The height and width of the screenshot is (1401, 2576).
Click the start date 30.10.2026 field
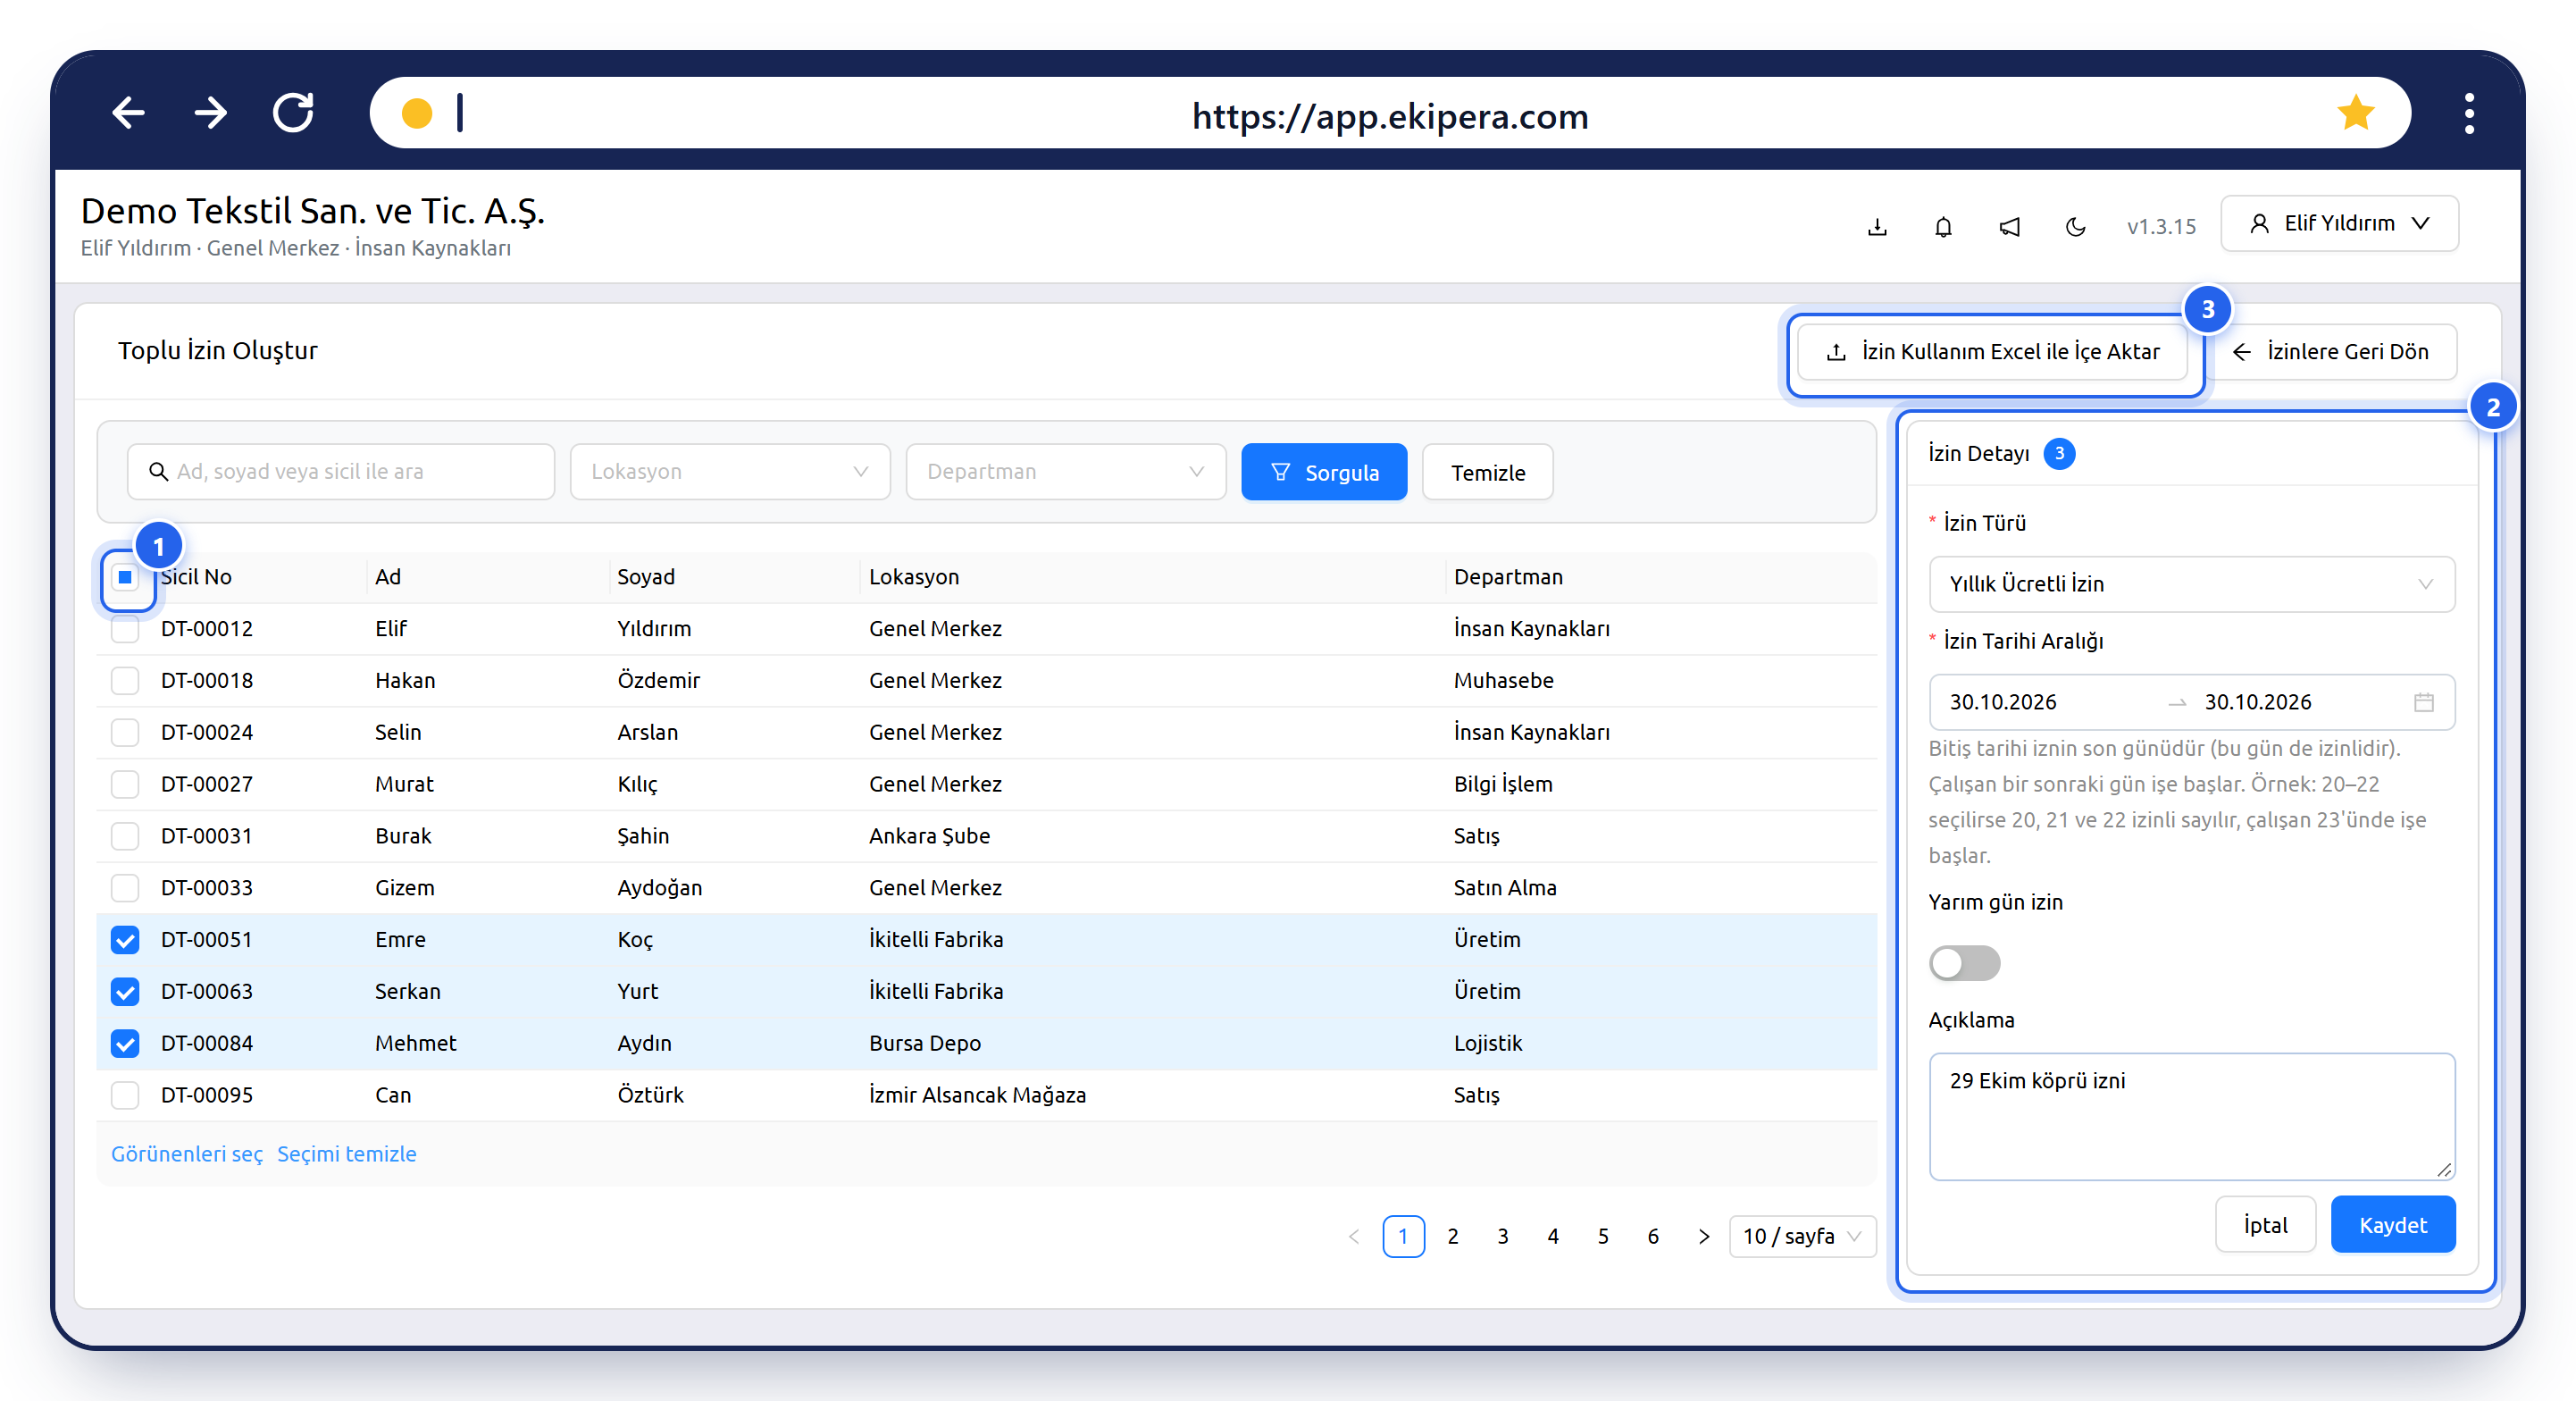2004,702
